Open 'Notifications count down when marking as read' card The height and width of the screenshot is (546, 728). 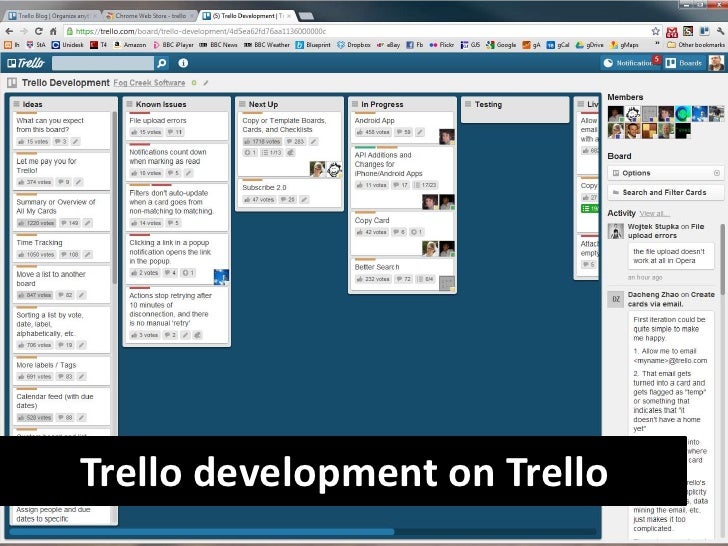(176, 162)
